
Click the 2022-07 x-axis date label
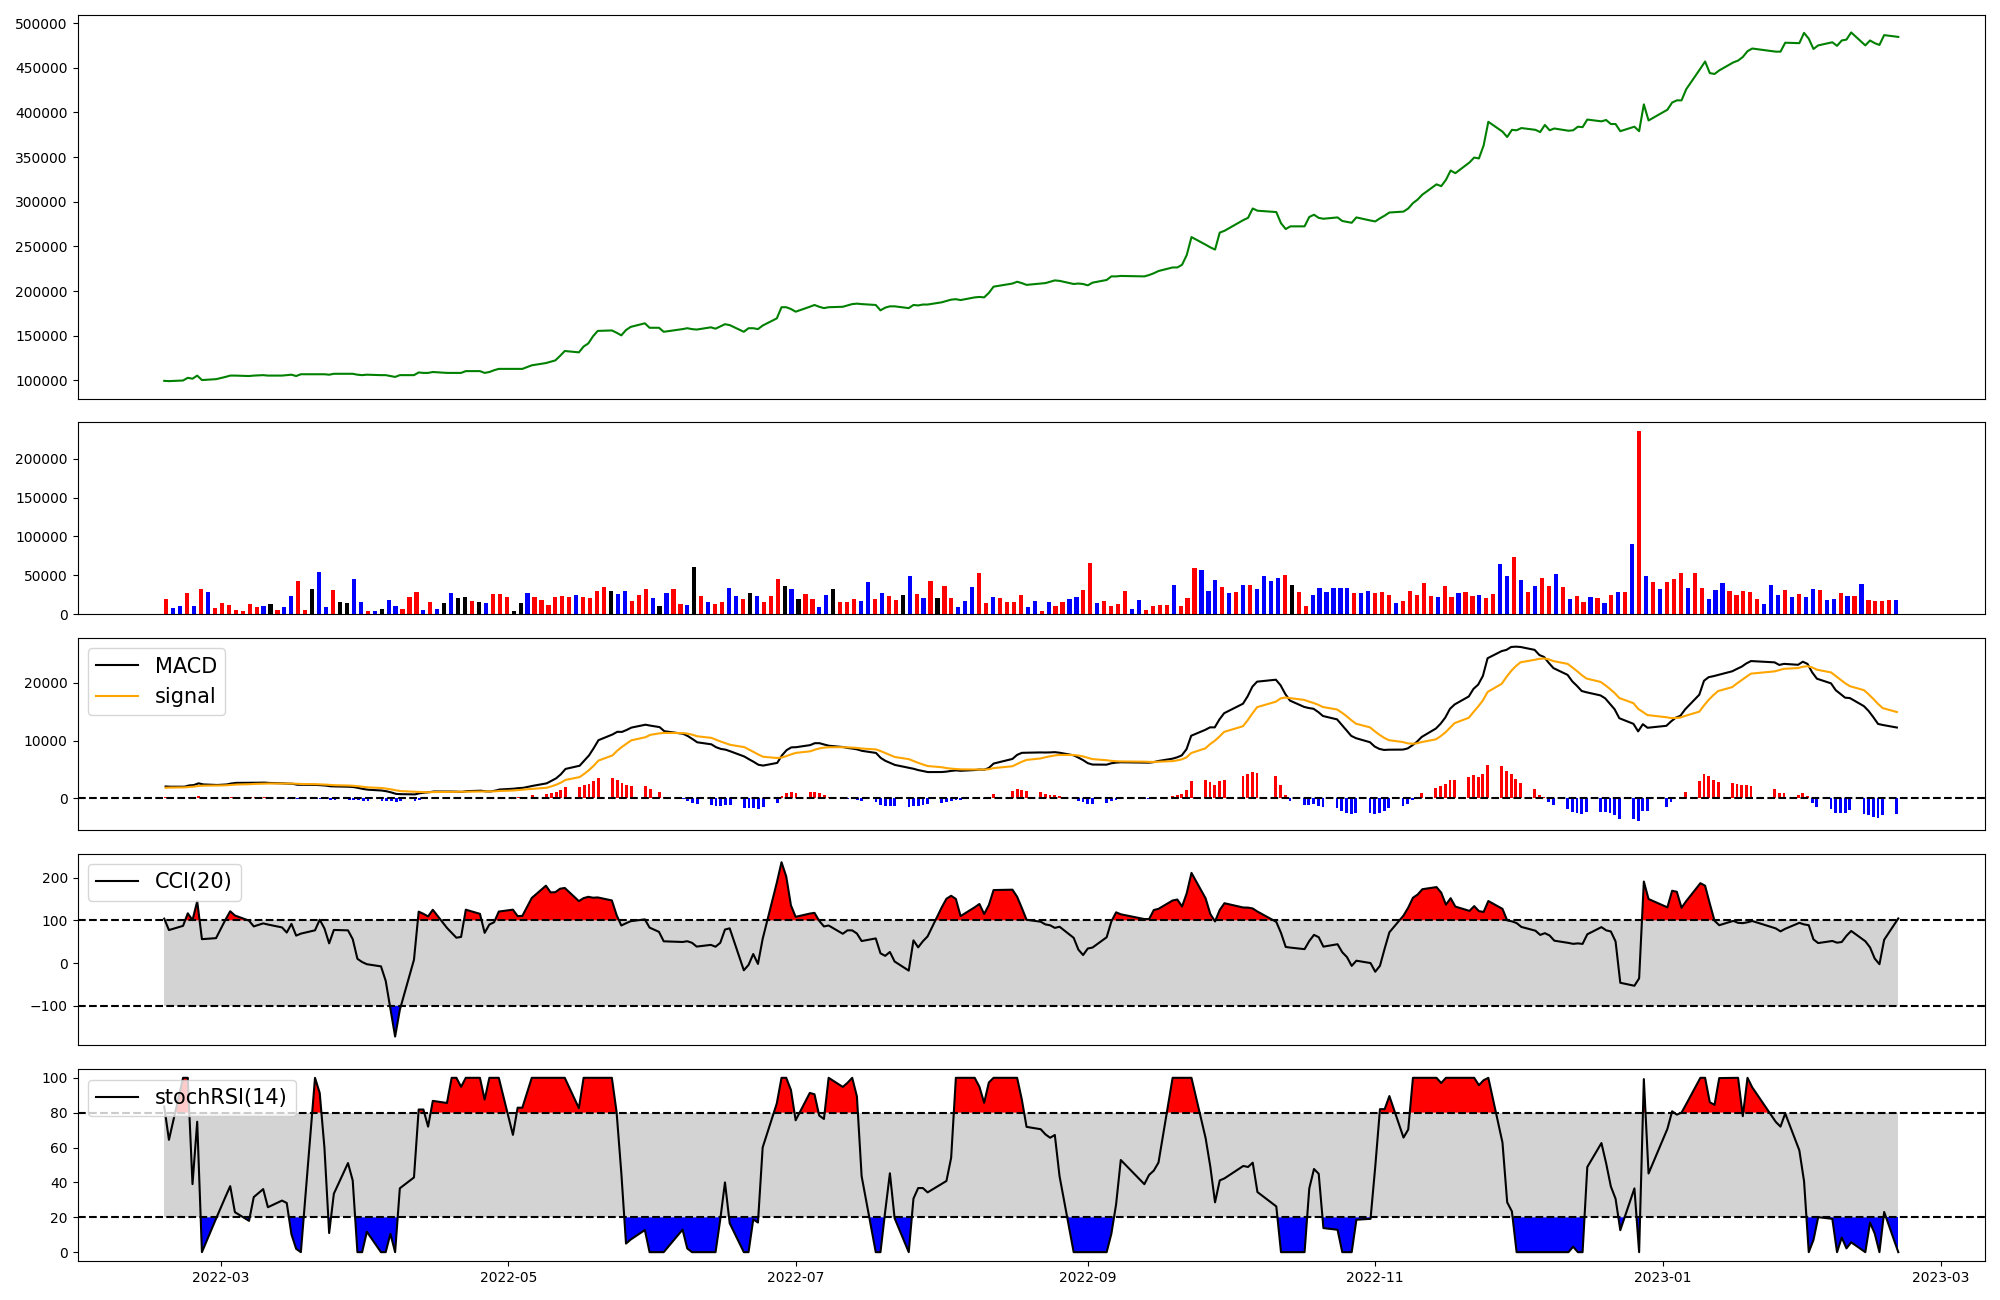point(796,1276)
